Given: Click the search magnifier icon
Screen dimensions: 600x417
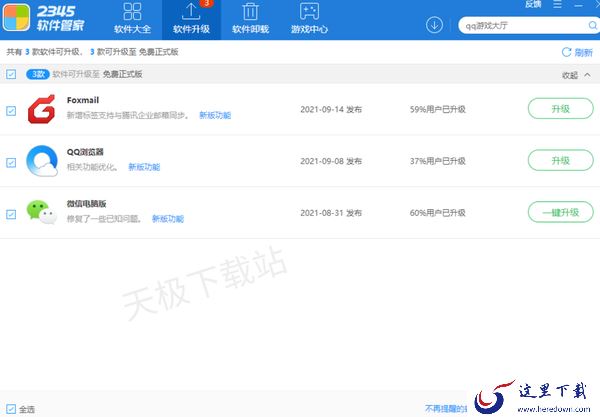Looking at the screenshot, I should click(x=593, y=26).
